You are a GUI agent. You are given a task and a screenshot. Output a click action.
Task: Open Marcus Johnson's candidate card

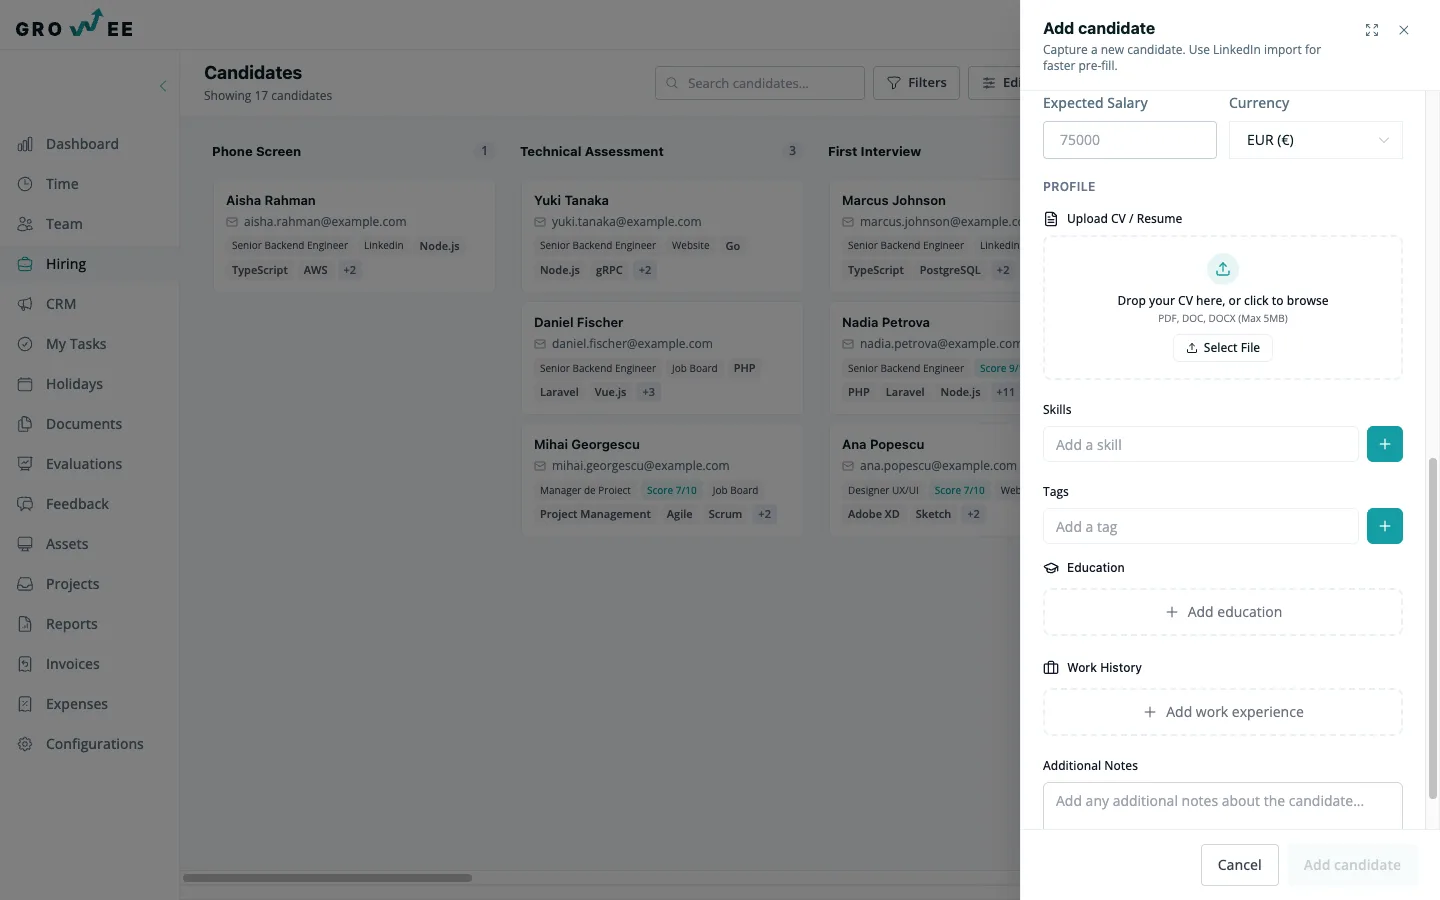point(925,236)
